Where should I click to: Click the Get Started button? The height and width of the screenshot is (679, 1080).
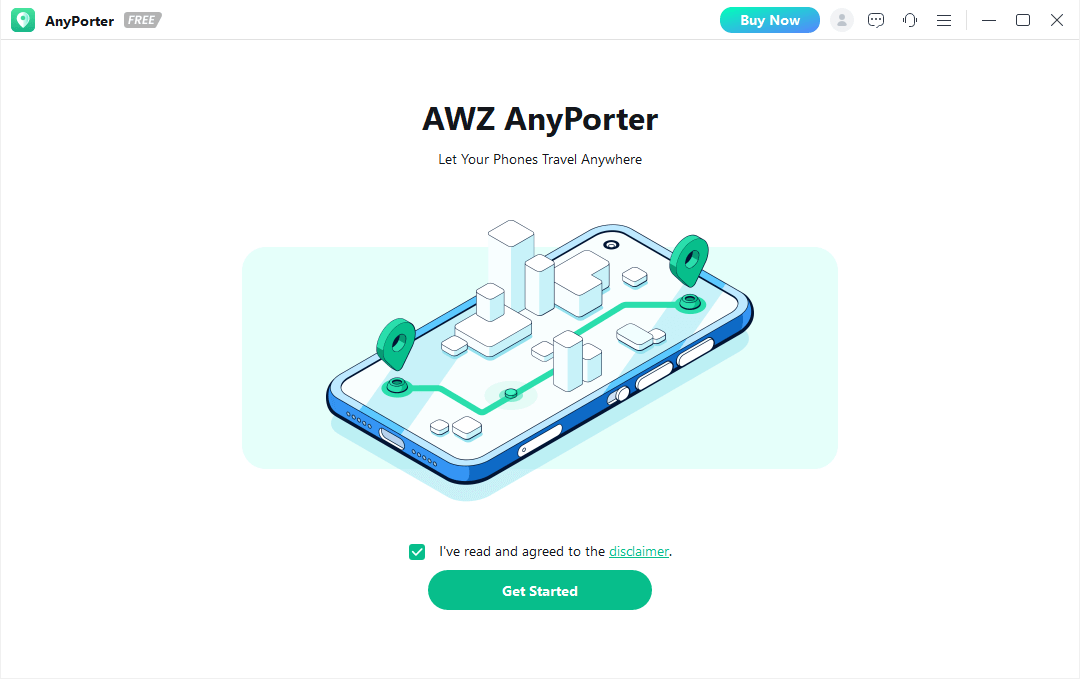pos(540,590)
